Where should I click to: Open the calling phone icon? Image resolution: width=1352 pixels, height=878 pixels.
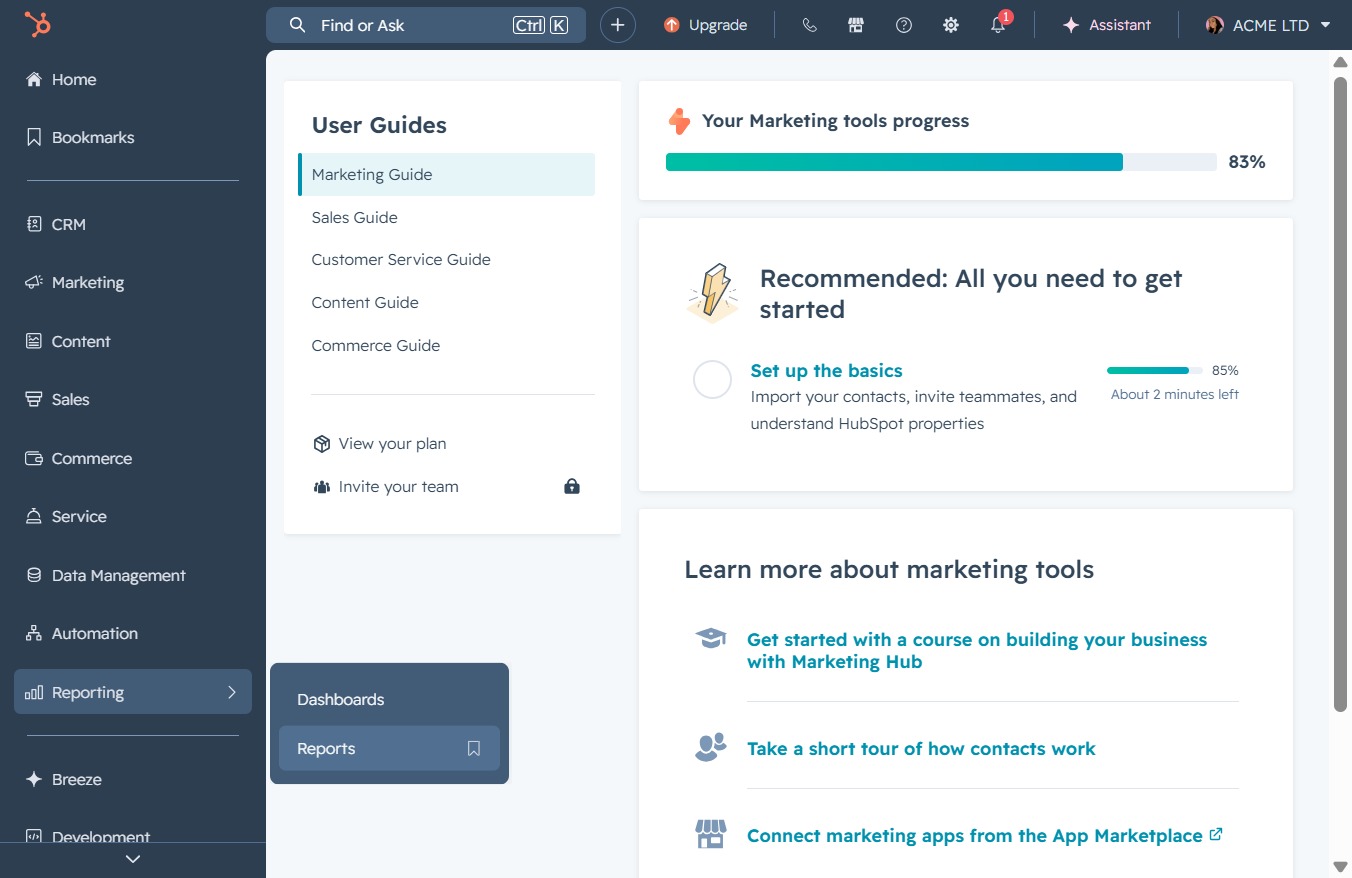[x=810, y=25]
